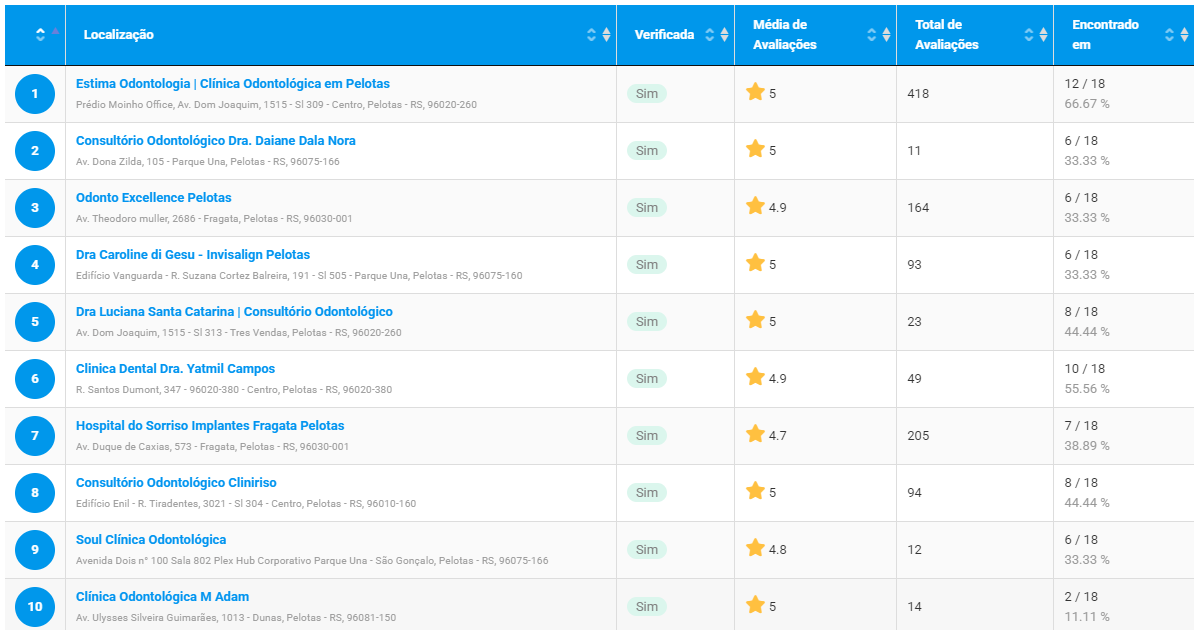Screen dimensions: 1194x630
Task: Open the Odonto Excellence Pelotas link
Action: (154, 198)
